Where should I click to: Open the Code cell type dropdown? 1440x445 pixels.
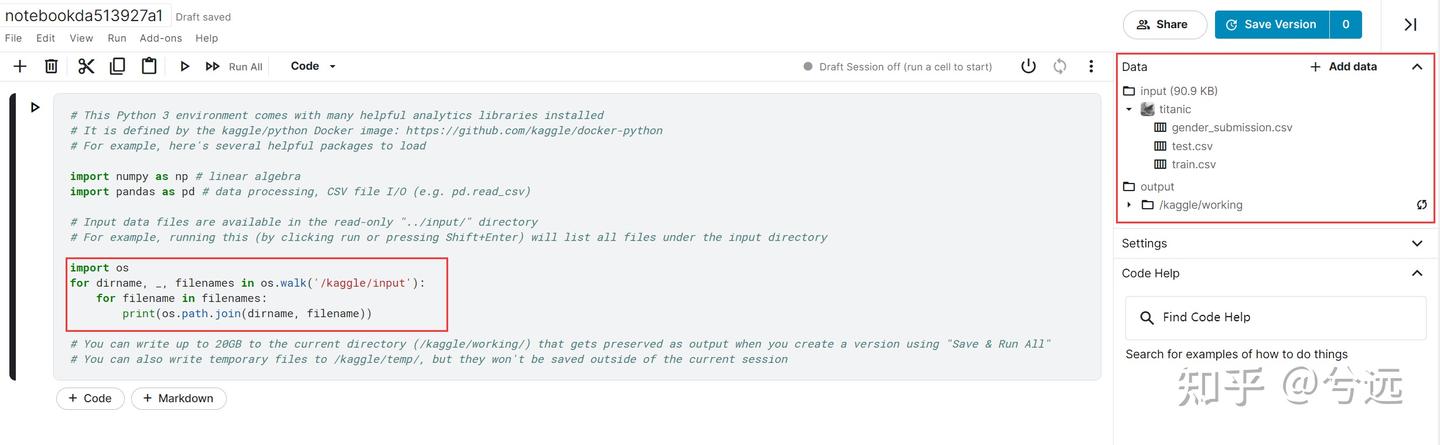tap(313, 66)
